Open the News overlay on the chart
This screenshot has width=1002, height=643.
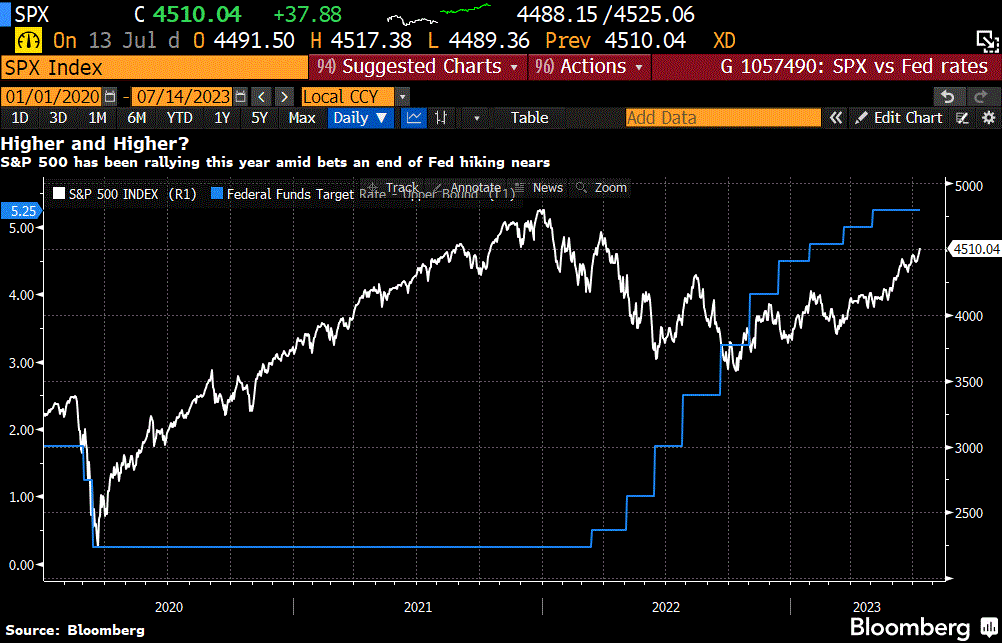[x=539, y=187]
